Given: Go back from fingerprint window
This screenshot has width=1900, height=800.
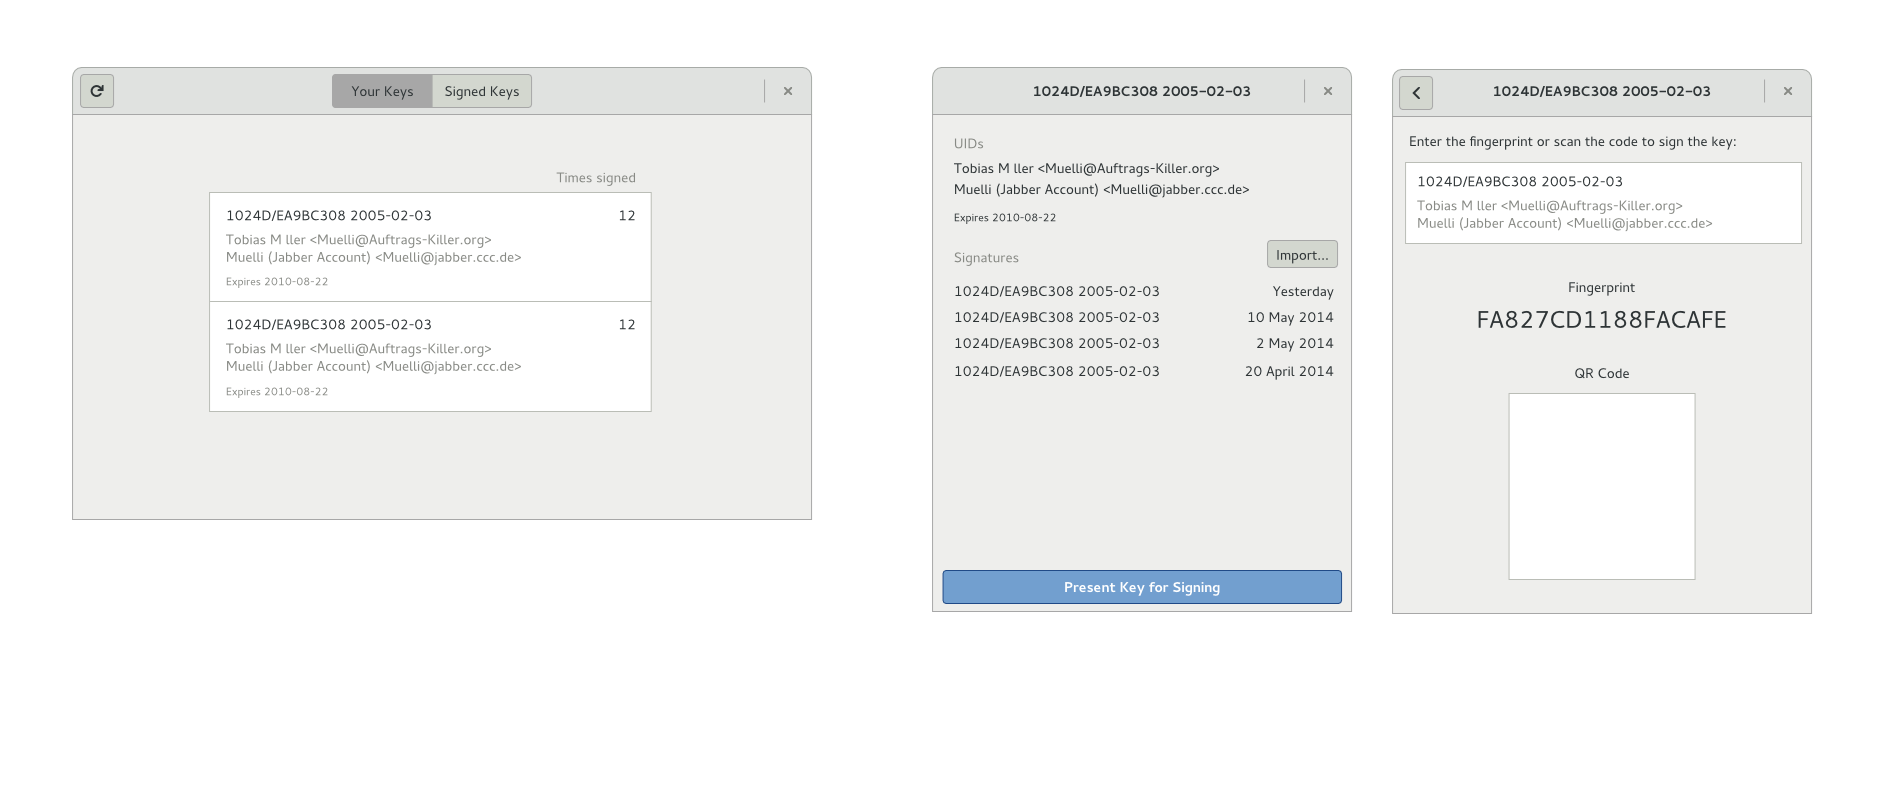Looking at the screenshot, I should pos(1416,93).
